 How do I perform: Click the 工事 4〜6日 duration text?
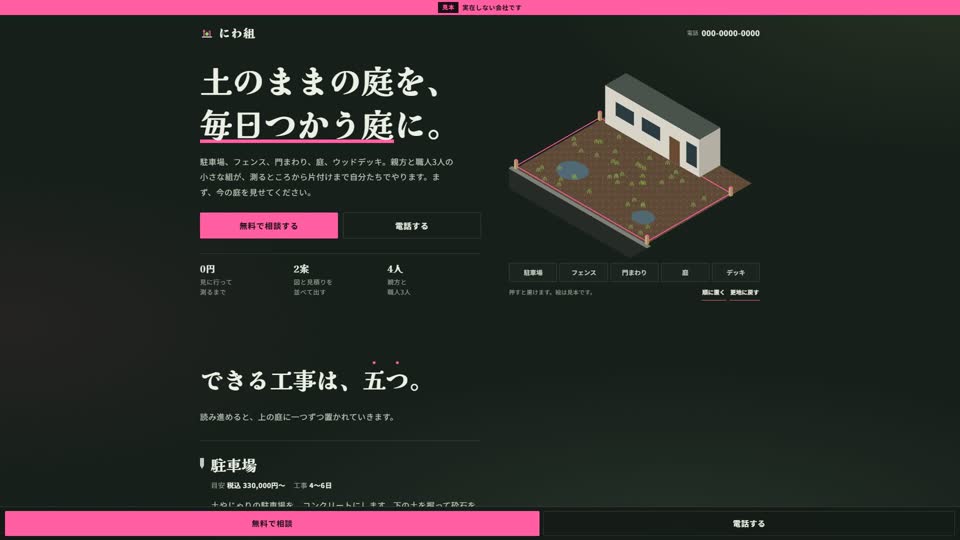tap(312, 486)
